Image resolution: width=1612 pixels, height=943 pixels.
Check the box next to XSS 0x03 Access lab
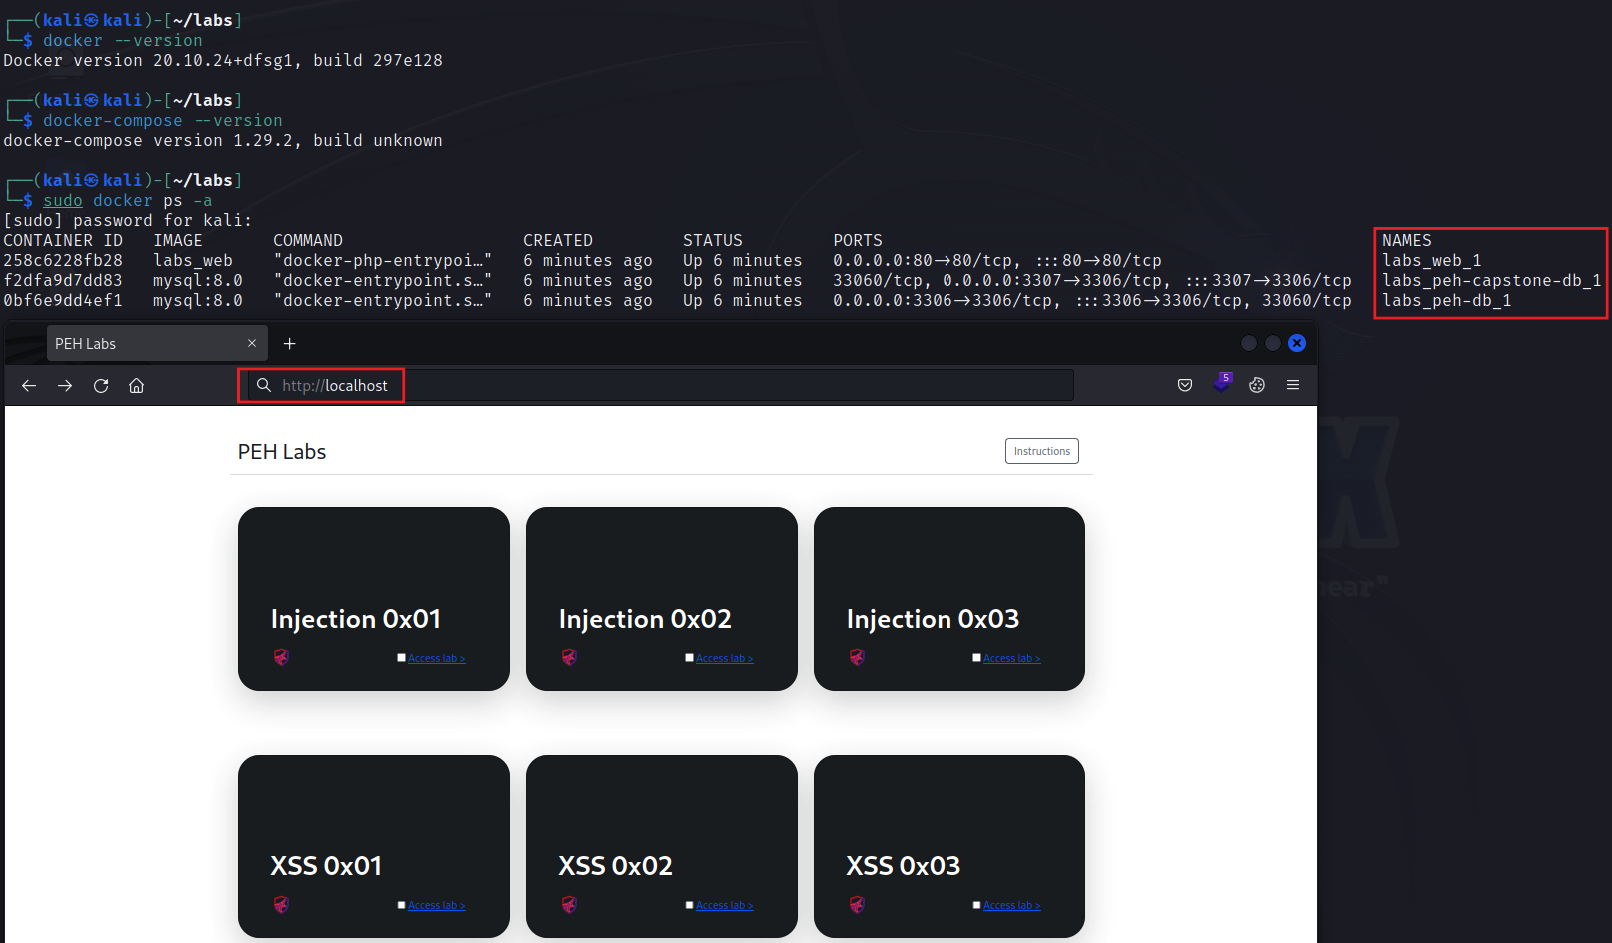tap(977, 904)
